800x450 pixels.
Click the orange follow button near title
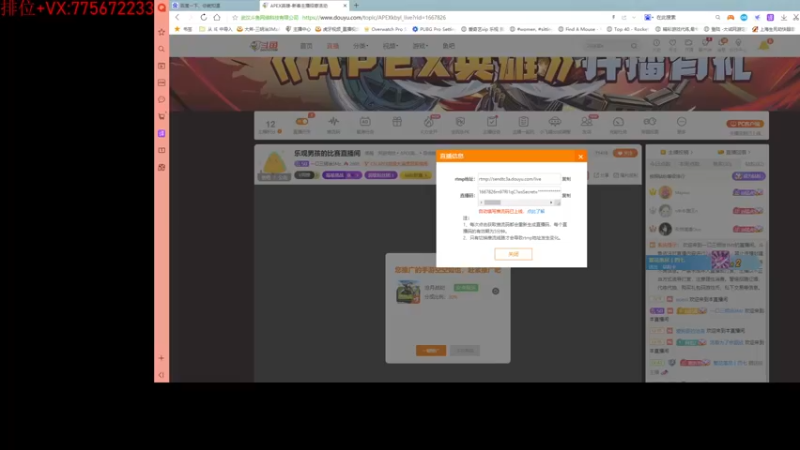(x=625, y=153)
